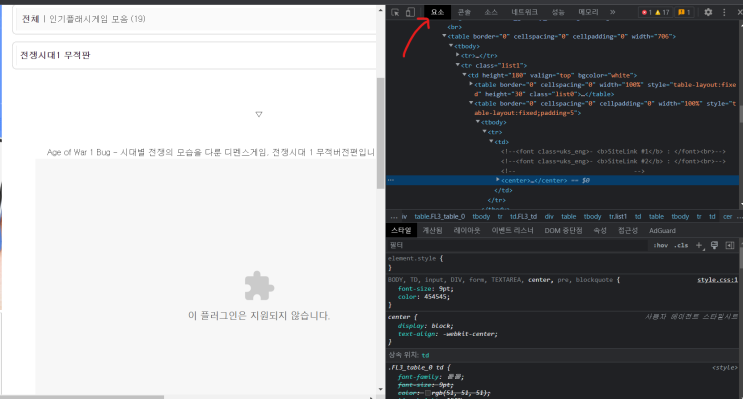The image size is (743, 399).
Task: Select the <br> node in DOM tree
Action: click(454, 27)
